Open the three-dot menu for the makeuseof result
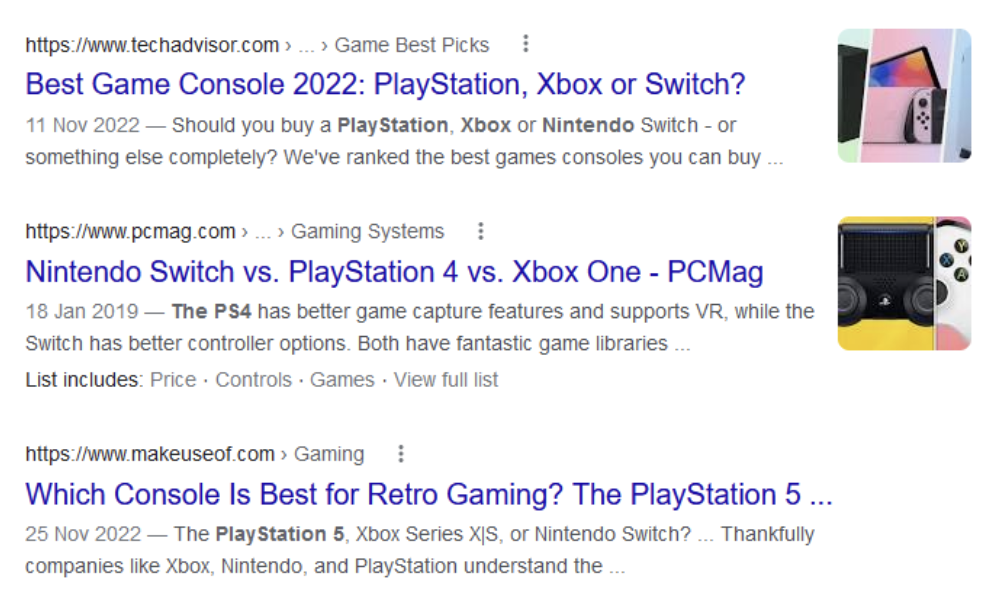The height and width of the screenshot is (612, 996). [x=401, y=454]
